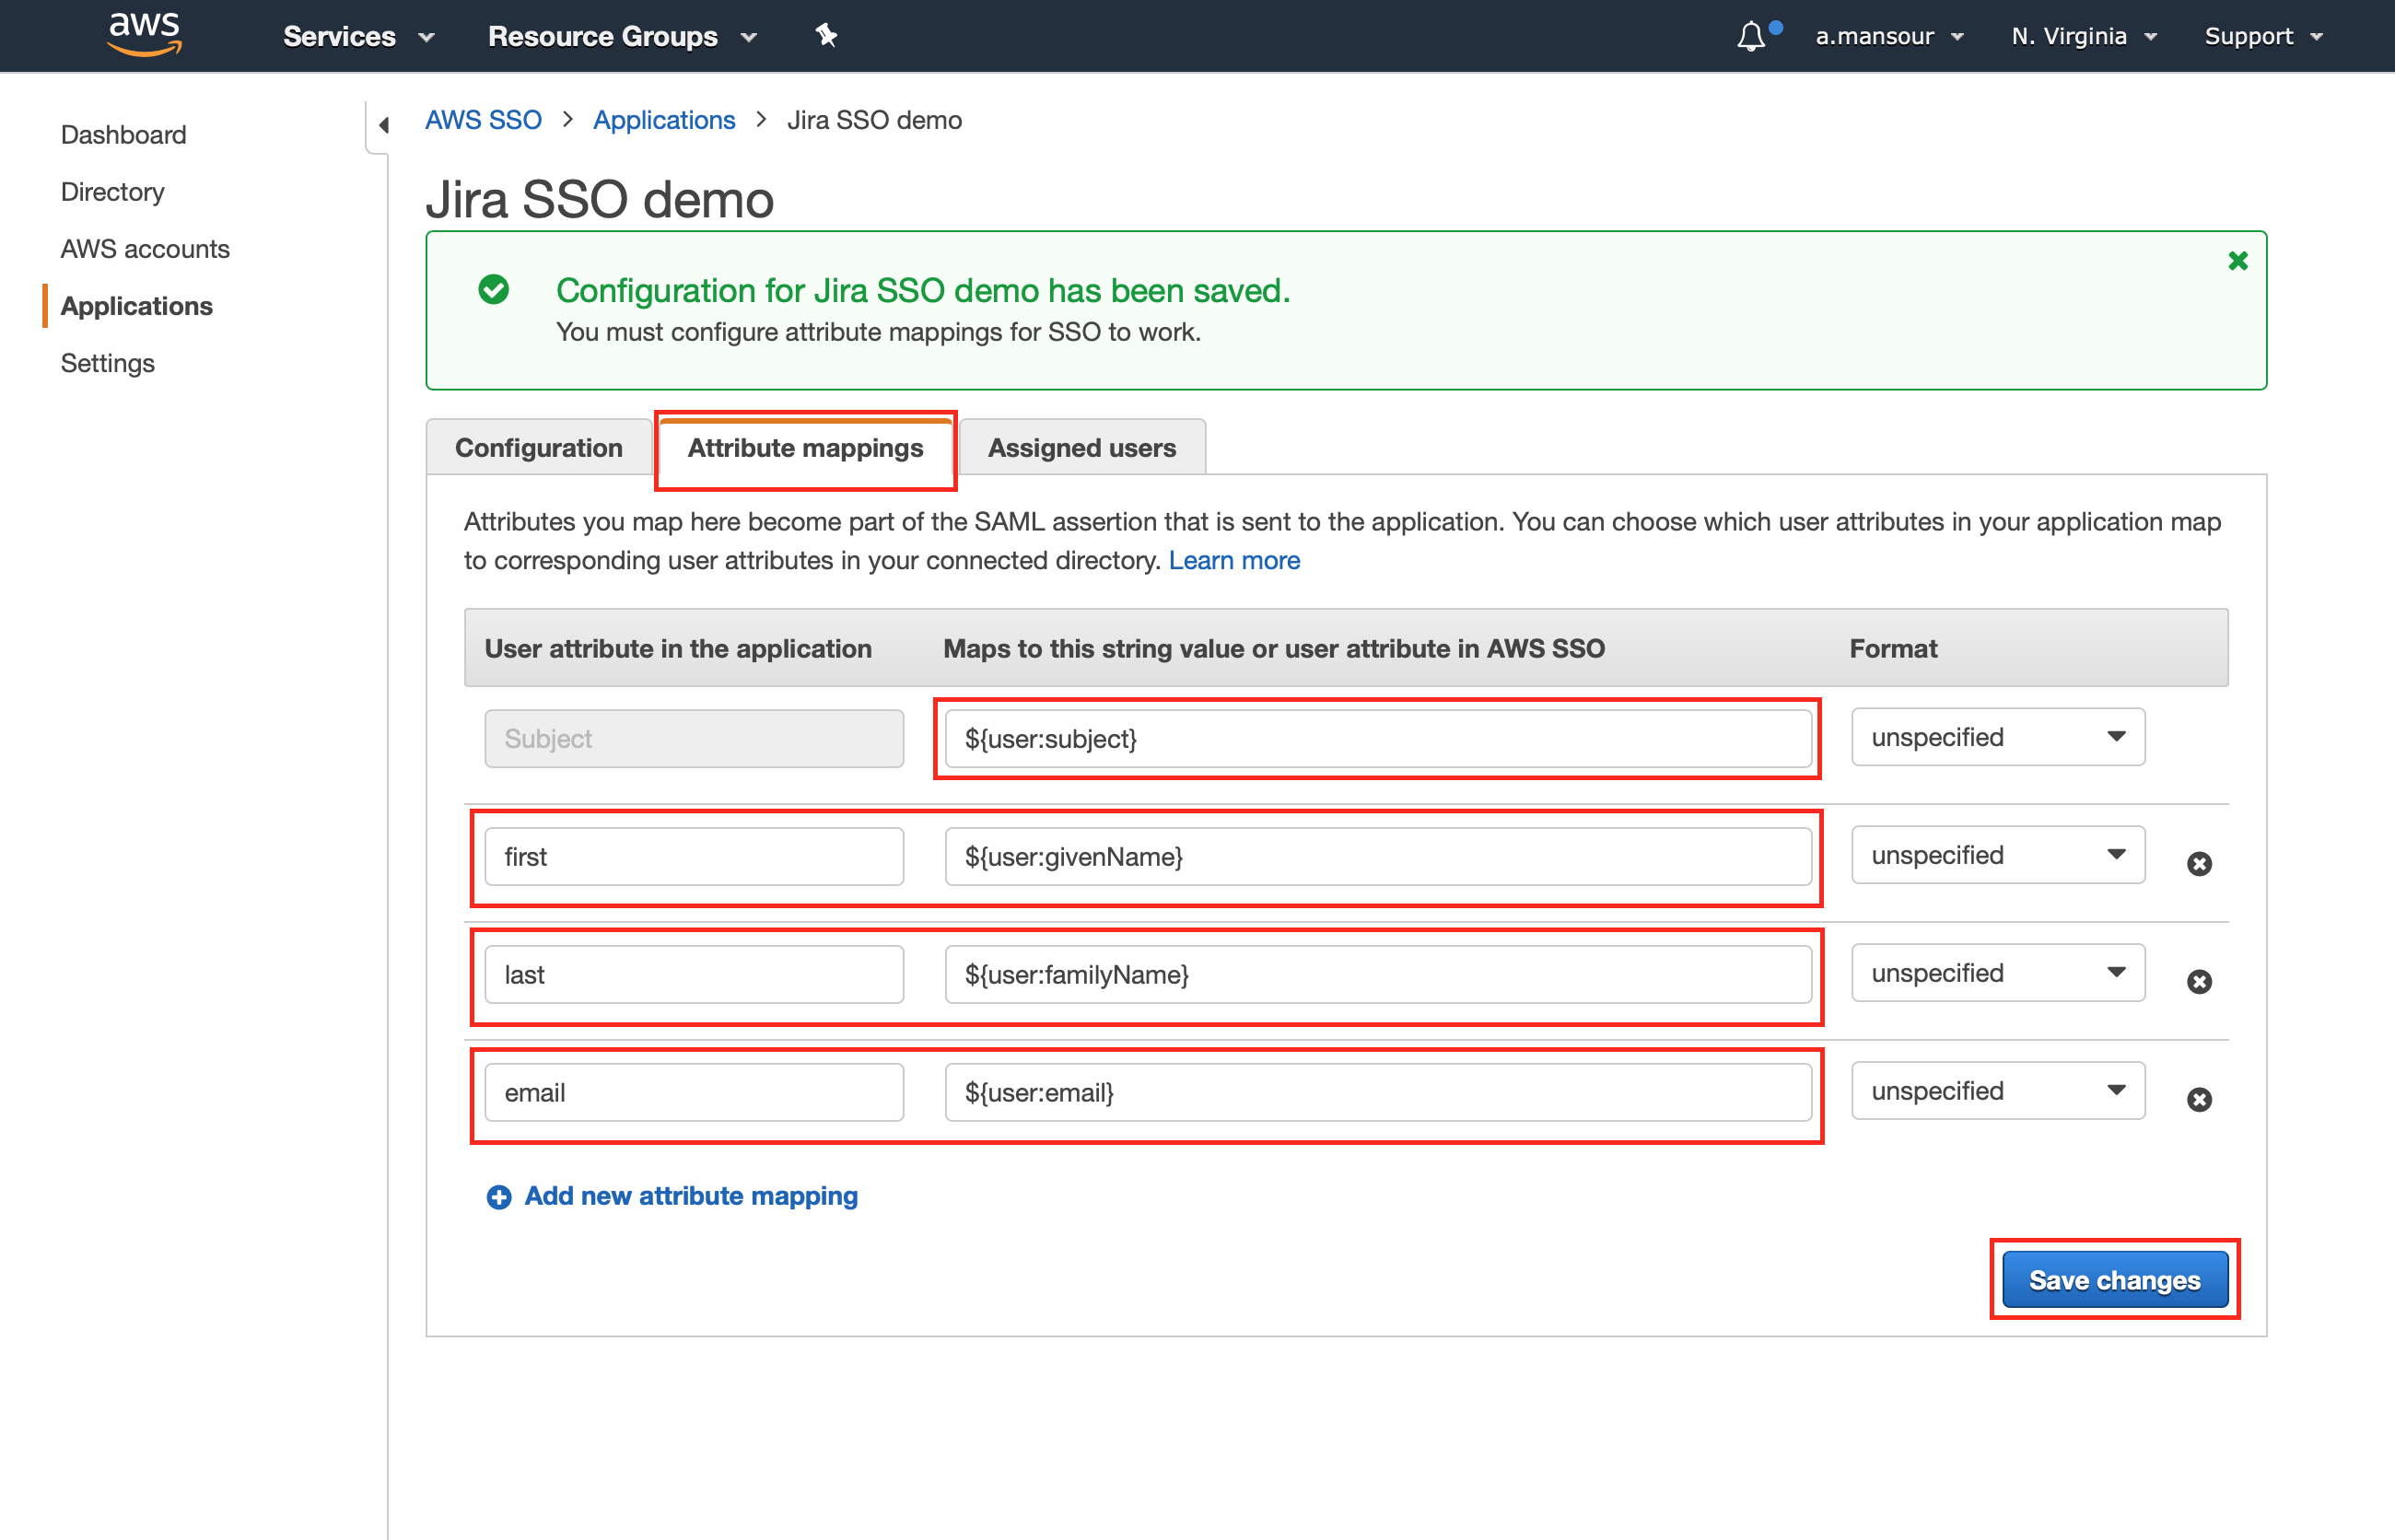Click the ${user:givenName} value field

(x=1378, y=857)
